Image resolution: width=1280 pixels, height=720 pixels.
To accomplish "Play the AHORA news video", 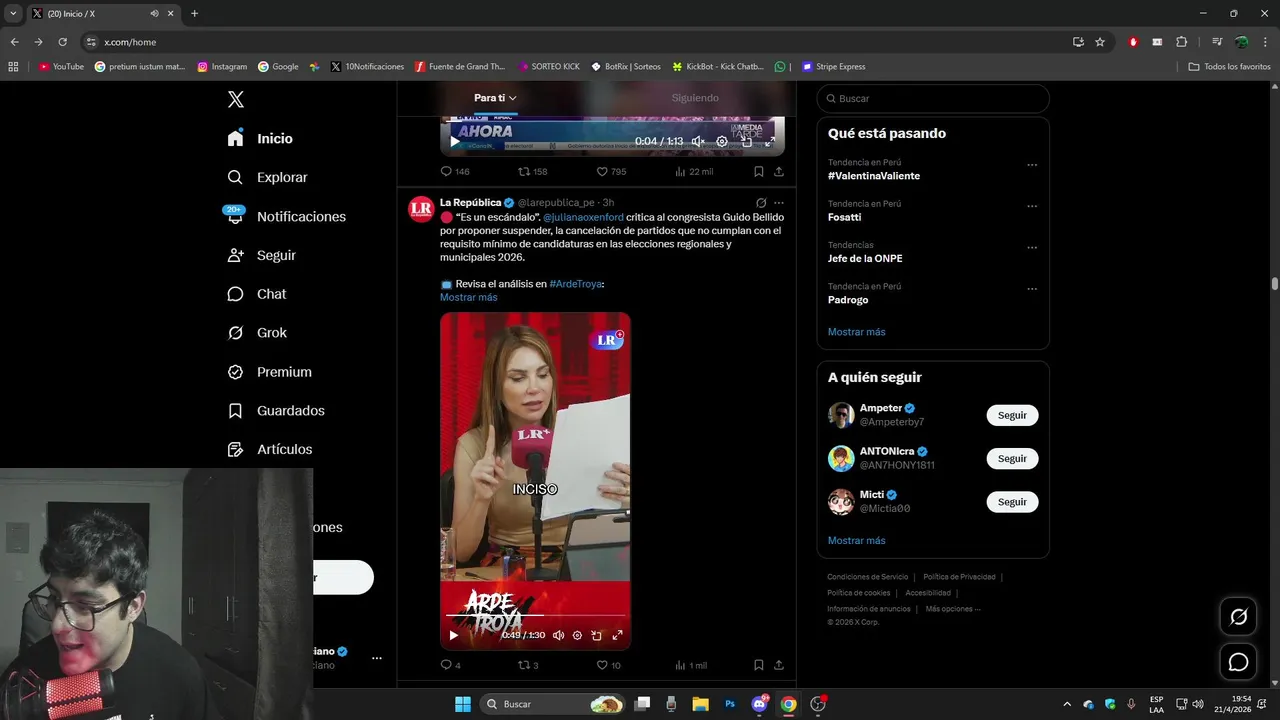I will (x=455, y=141).
